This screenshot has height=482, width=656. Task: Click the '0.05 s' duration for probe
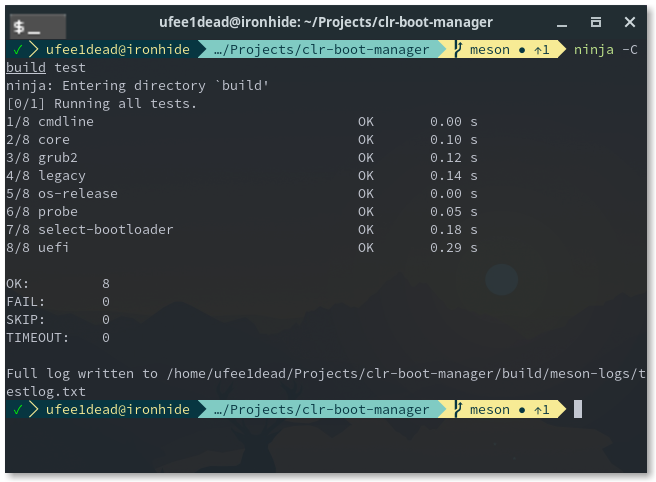click(454, 212)
